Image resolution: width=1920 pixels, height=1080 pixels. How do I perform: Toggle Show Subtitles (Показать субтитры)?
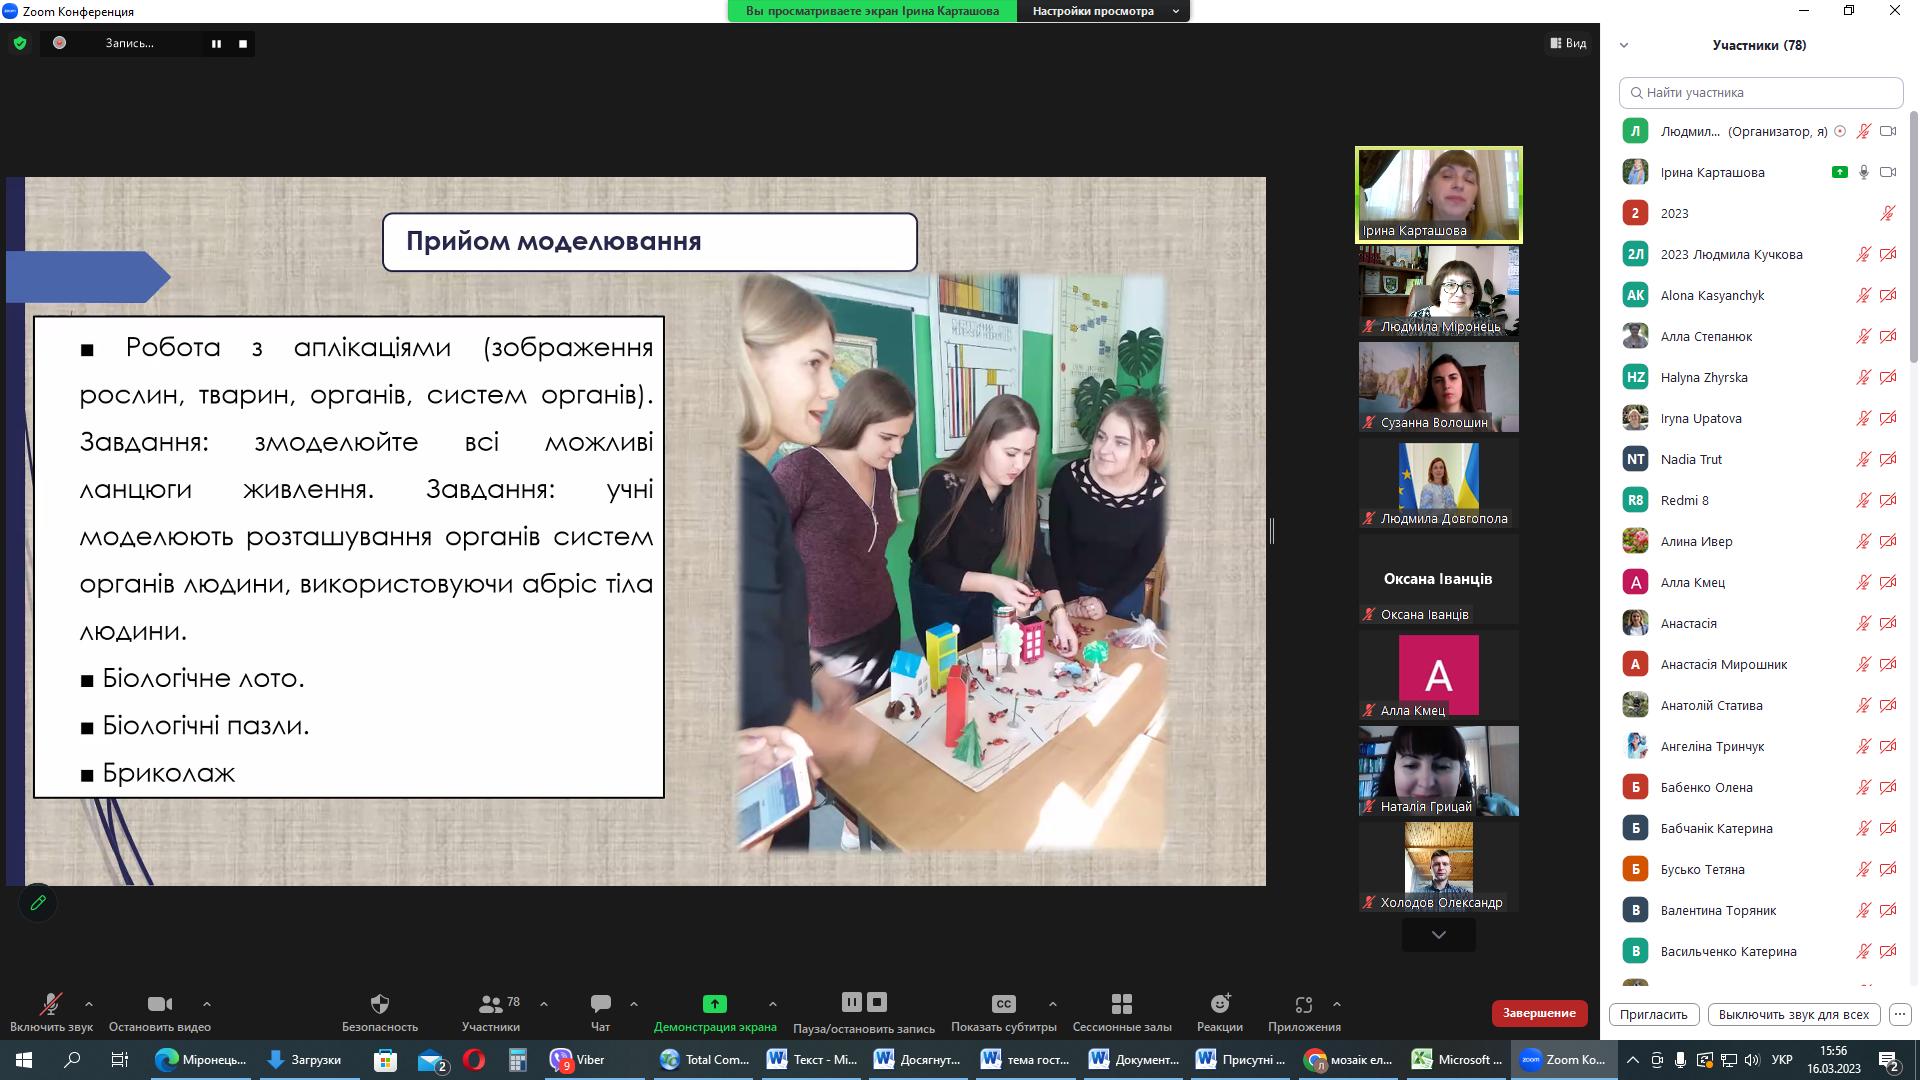(1003, 1004)
